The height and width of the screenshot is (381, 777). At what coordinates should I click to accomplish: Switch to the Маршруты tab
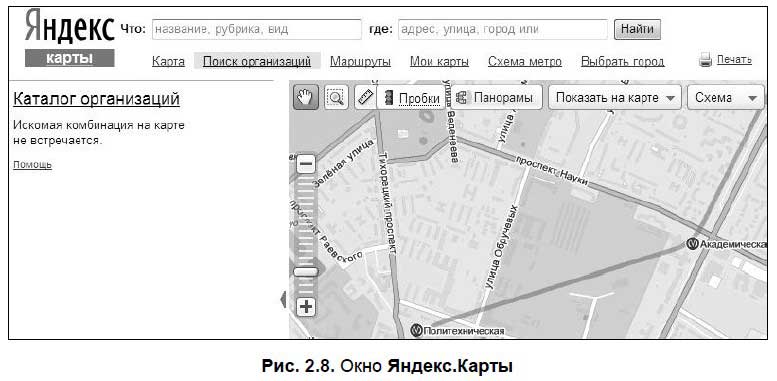pyautogui.click(x=360, y=61)
